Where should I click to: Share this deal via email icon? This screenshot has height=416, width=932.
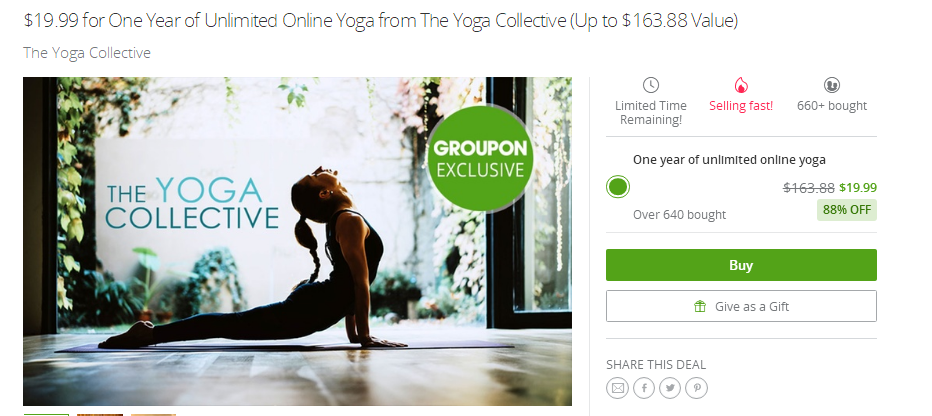click(x=618, y=389)
